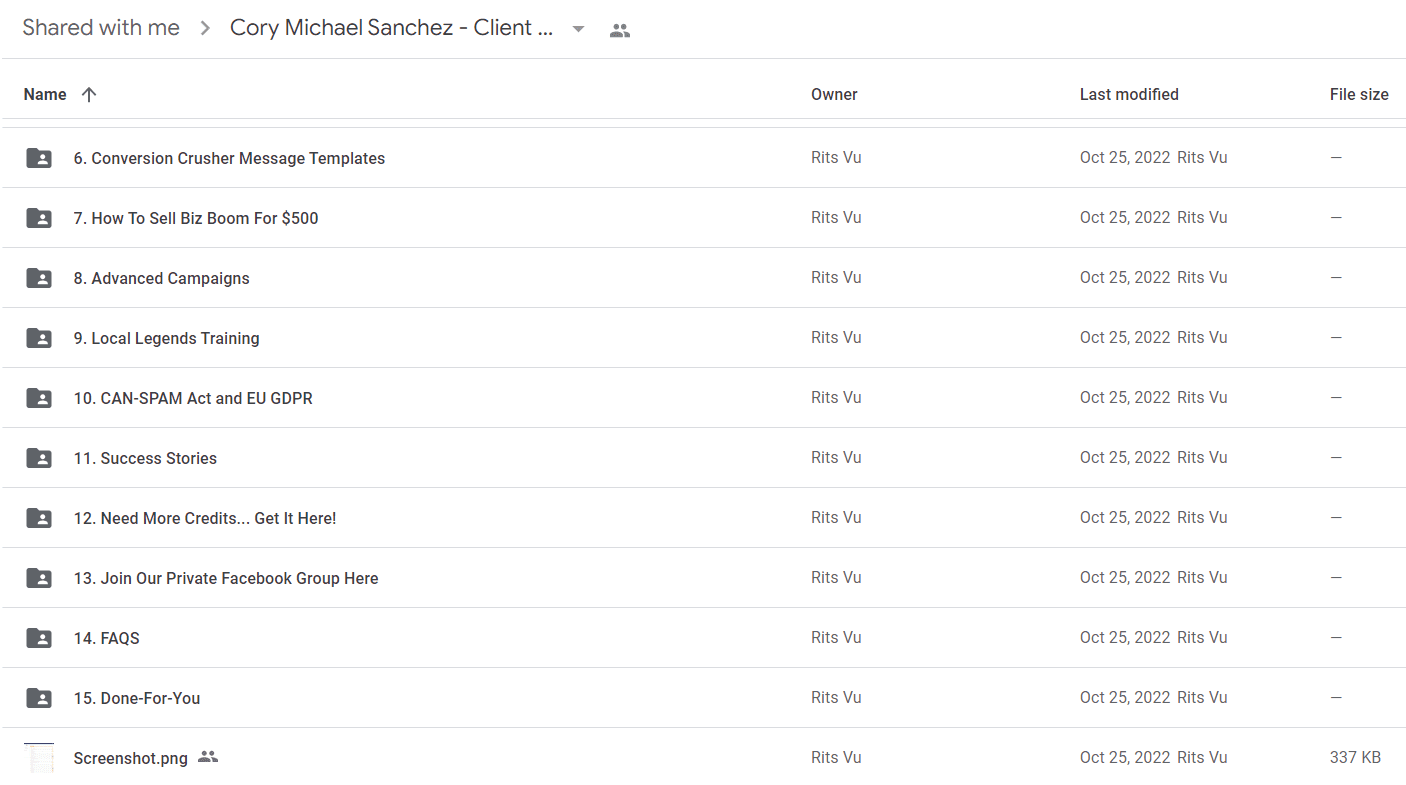Select 12. Need More Credits... Get It Here!
1406x785 pixels.
pyautogui.click(x=205, y=518)
